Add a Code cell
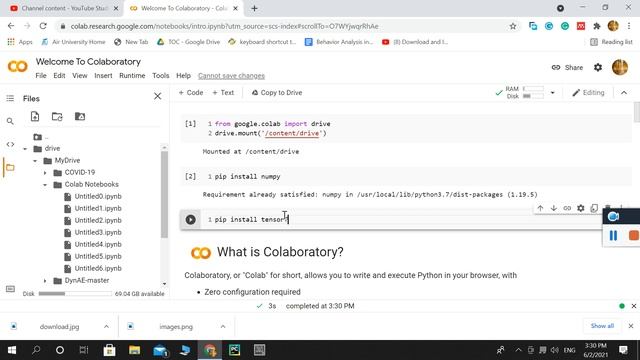 pos(191,93)
